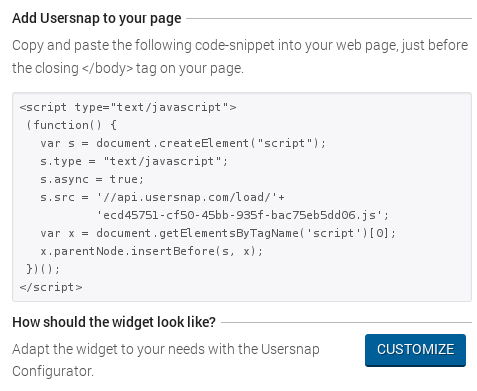The height and width of the screenshot is (391, 477).
Task: Click the 'var s' declaration in the snippet
Action: (x=57, y=143)
